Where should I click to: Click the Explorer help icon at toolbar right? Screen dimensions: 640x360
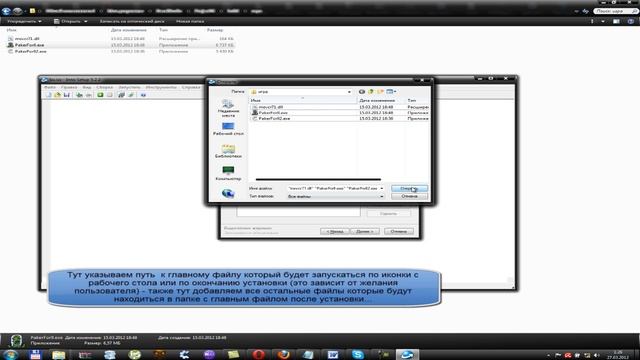(x=631, y=21)
